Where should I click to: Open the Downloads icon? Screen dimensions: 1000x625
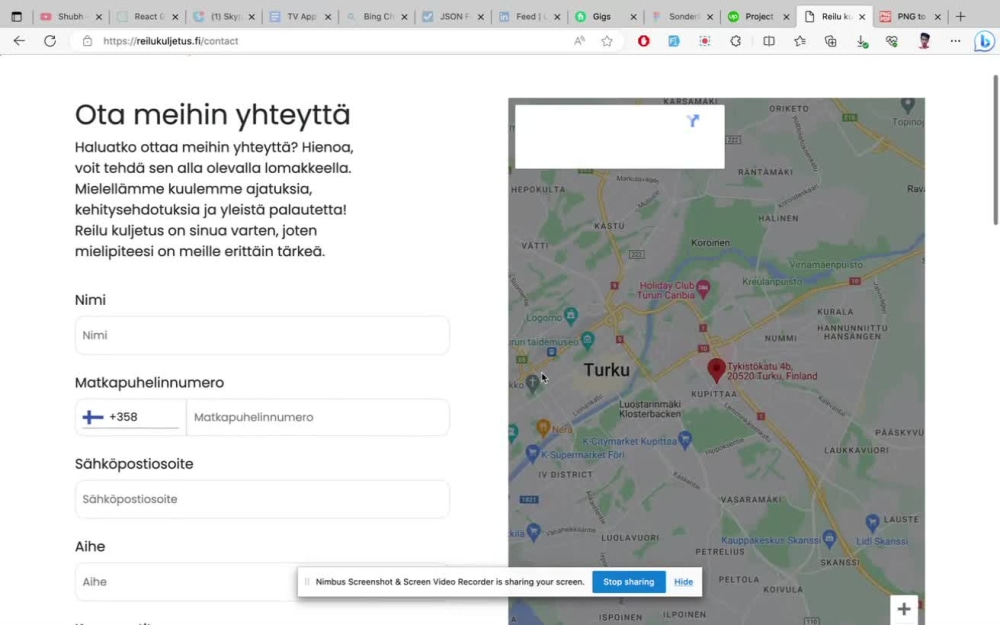pos(862,41)
